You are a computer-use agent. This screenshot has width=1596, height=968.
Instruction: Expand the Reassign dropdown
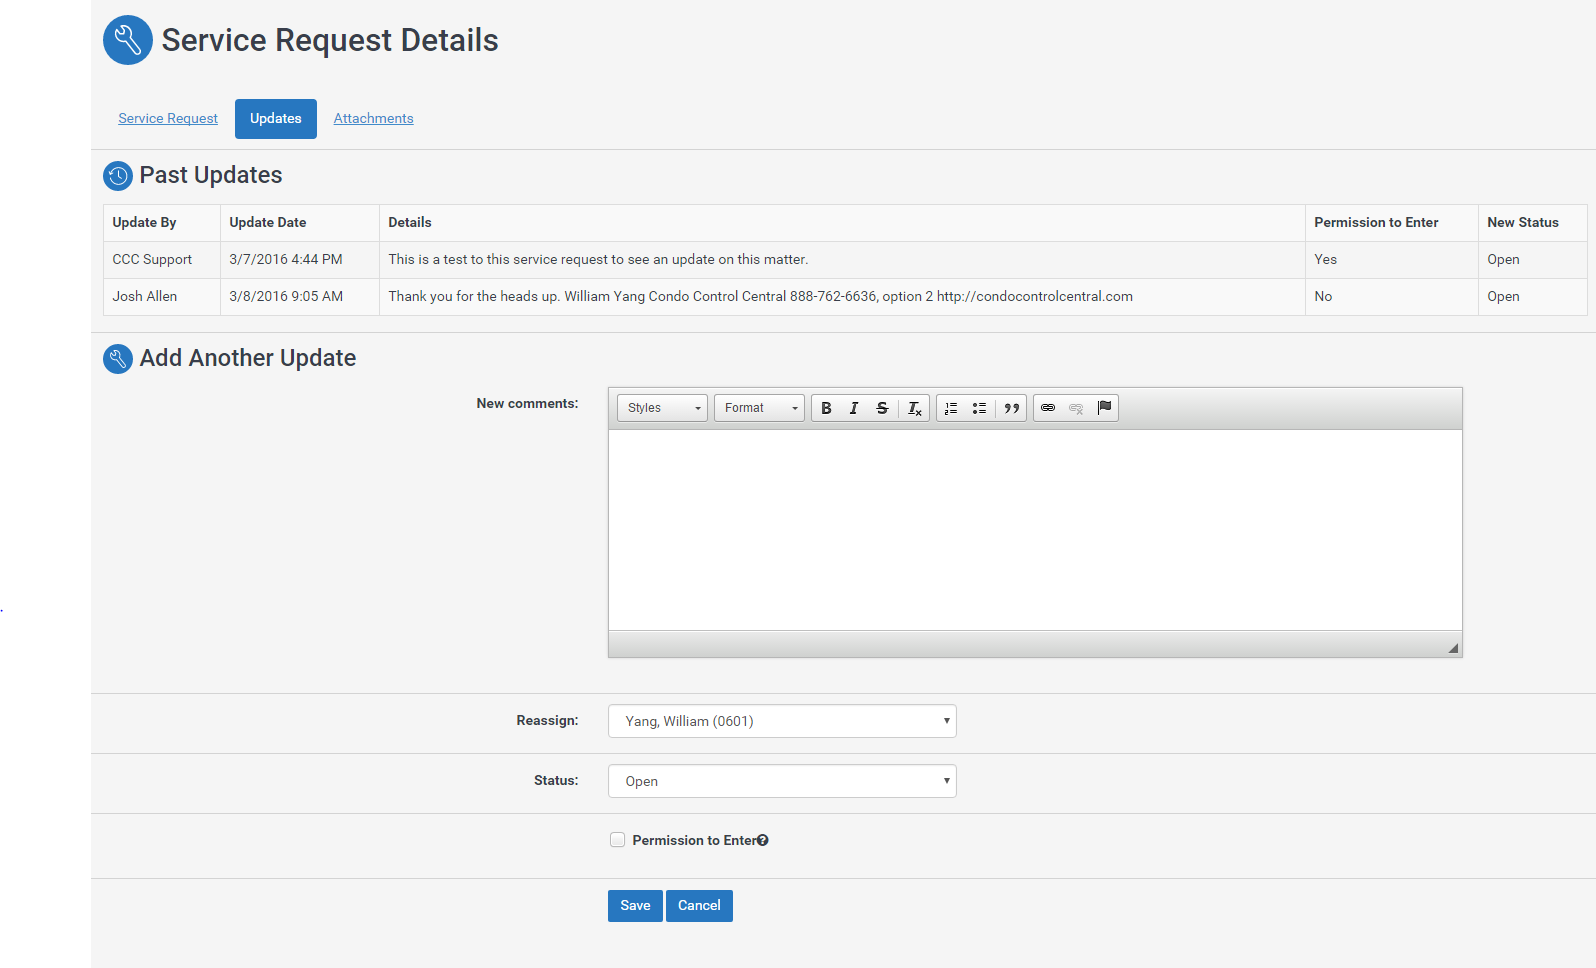click(x=782, y=721)
